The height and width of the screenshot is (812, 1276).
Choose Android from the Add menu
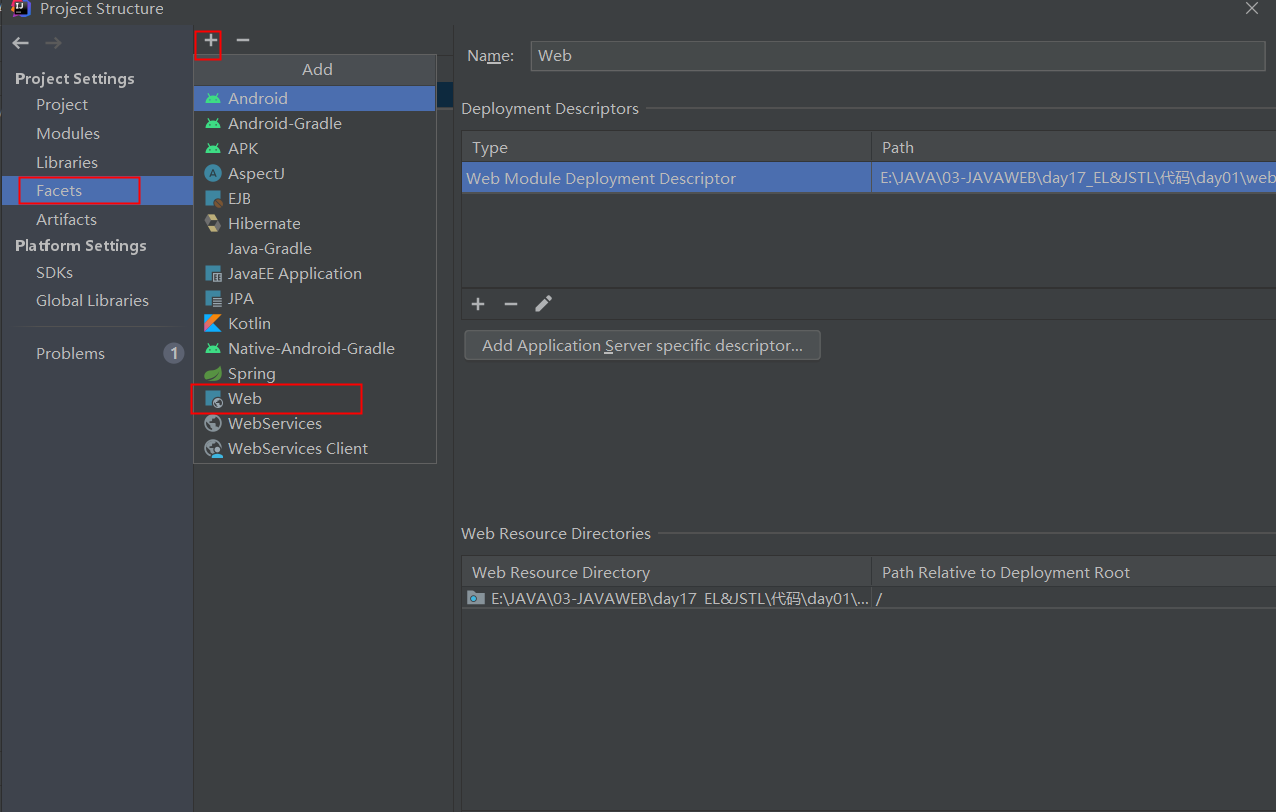315,98
